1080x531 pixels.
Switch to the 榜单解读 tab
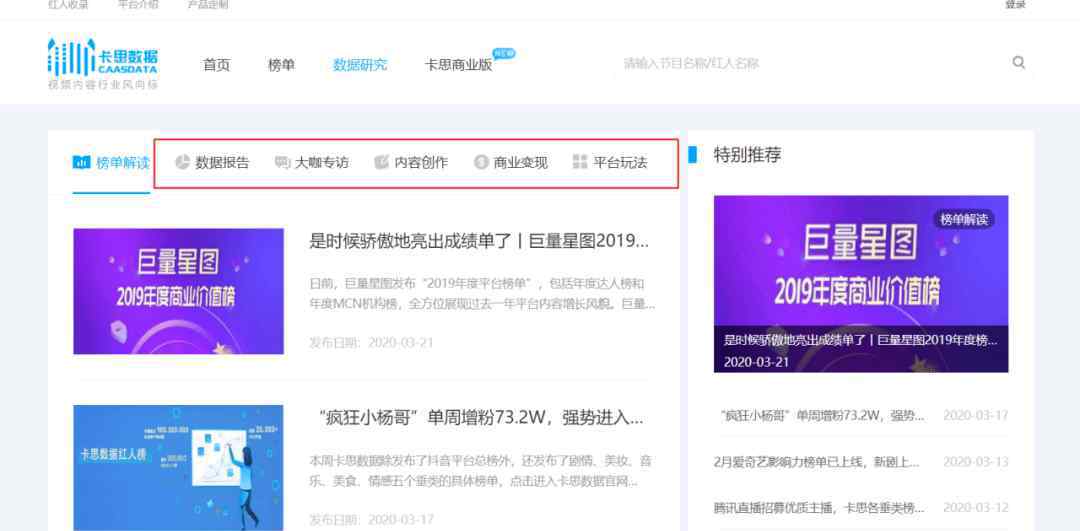point(111,163)
